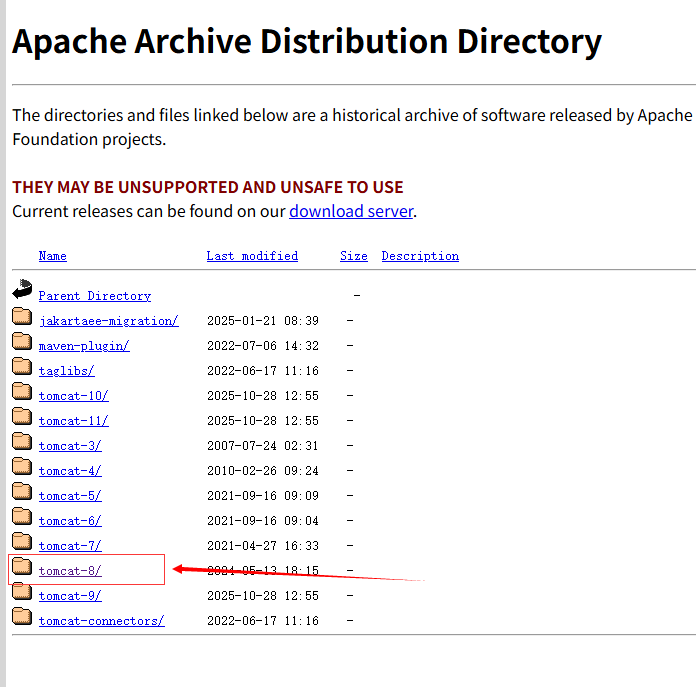Open the tomcat-6/ directory link
The image size is (696, 687).
pyautogui.click(x=70, y=521)
